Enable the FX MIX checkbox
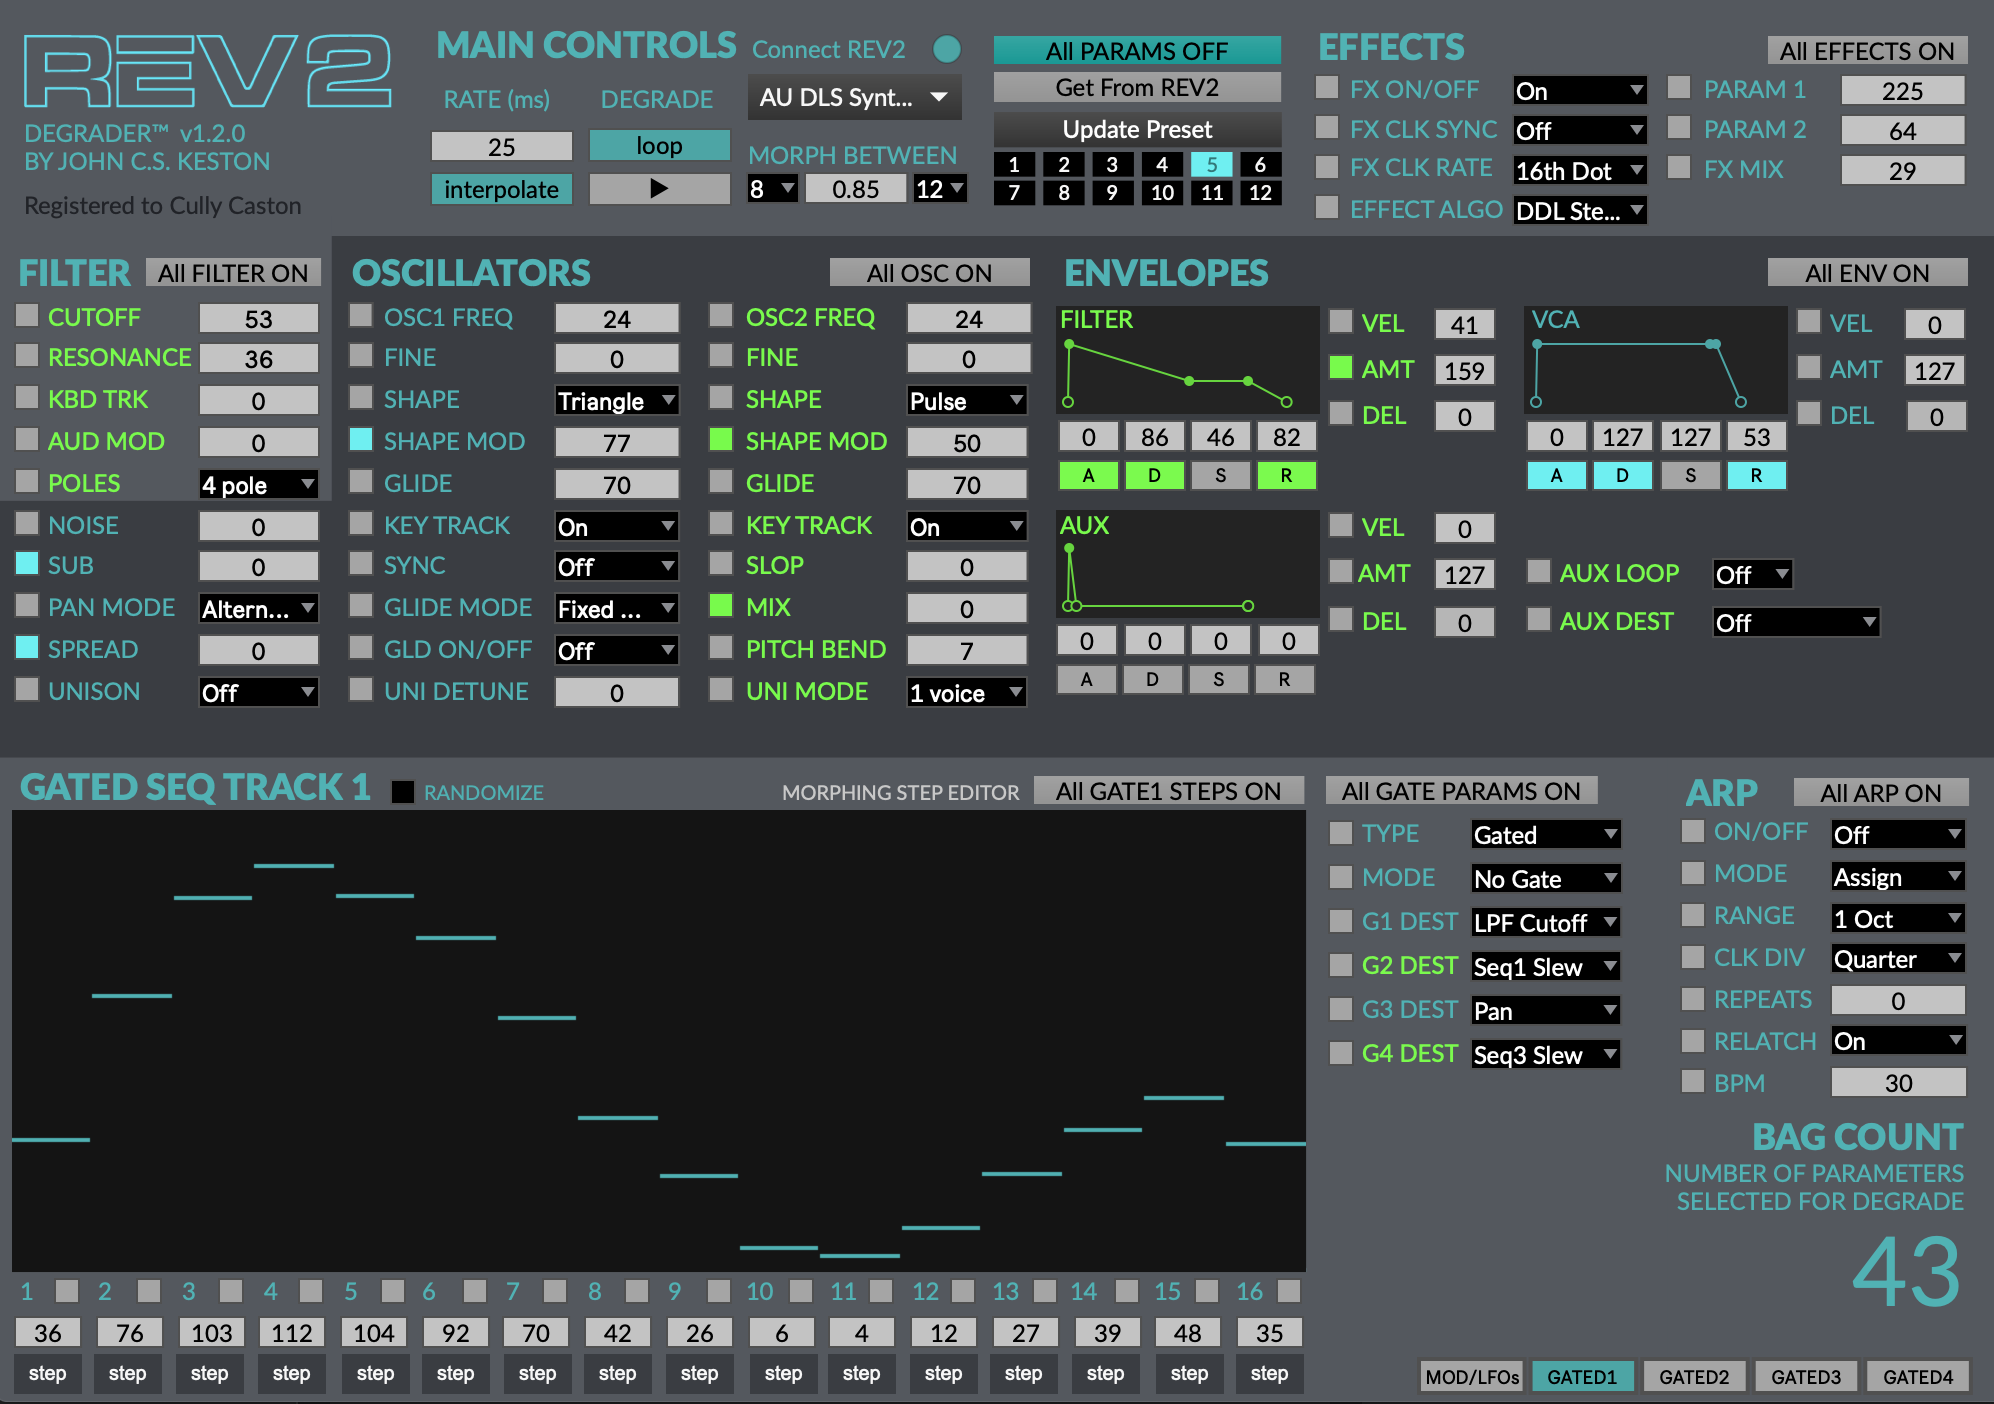This screenshot has width=1994, height=1404. (1679, 168)
